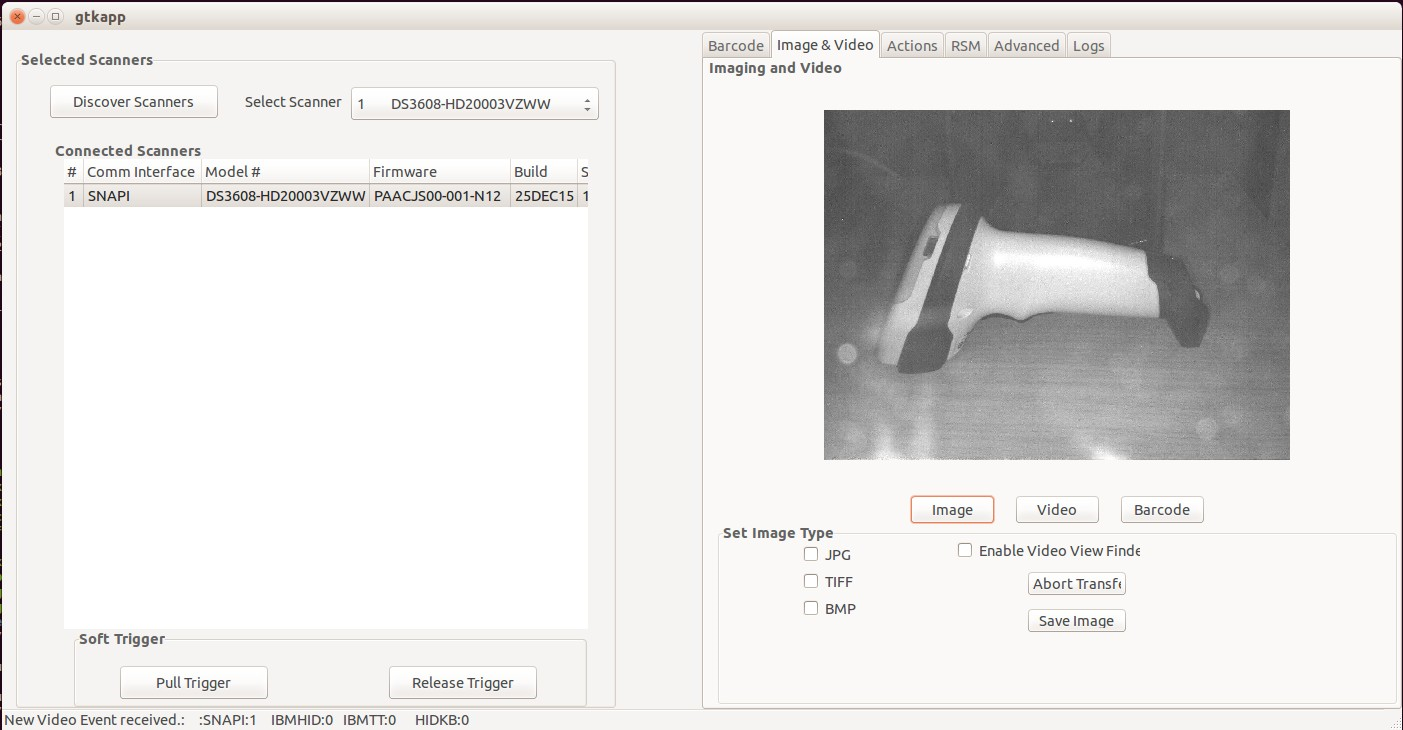The image size is (1403, 730).
Task: Check the TIFF image type option
Action: (x=811, y=581)
